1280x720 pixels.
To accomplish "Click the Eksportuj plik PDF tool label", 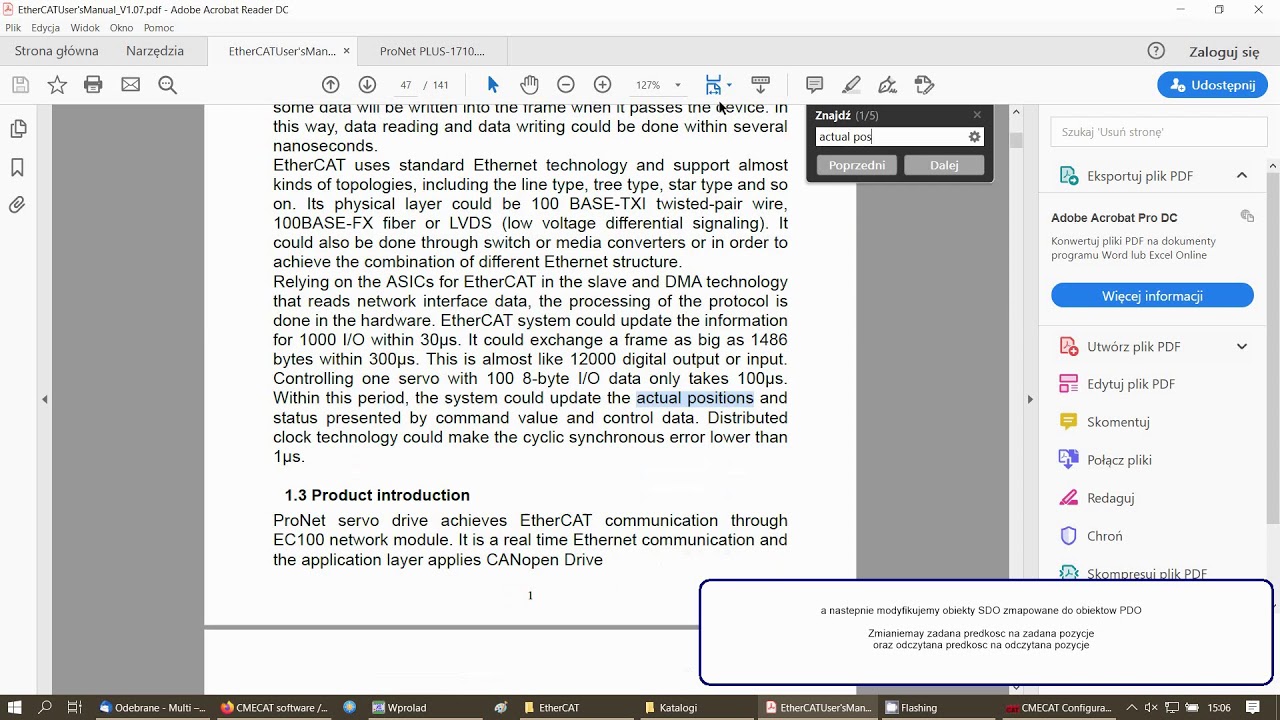I will point(1140,176).
